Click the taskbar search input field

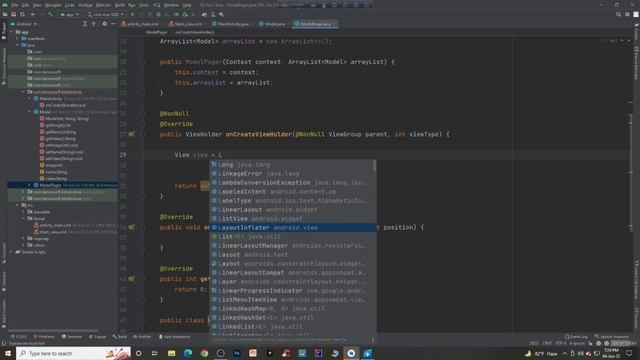(x=74, y=353)
